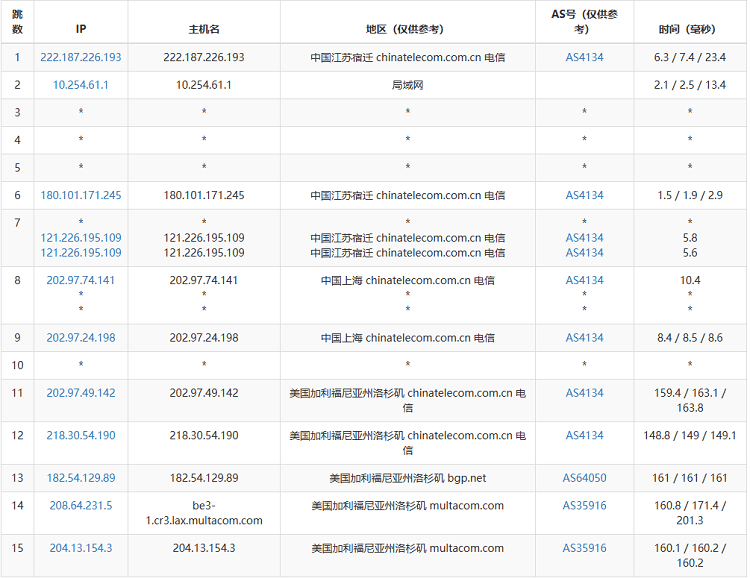Click the 跳数 column header
The image size is (750, 578).
17,22
